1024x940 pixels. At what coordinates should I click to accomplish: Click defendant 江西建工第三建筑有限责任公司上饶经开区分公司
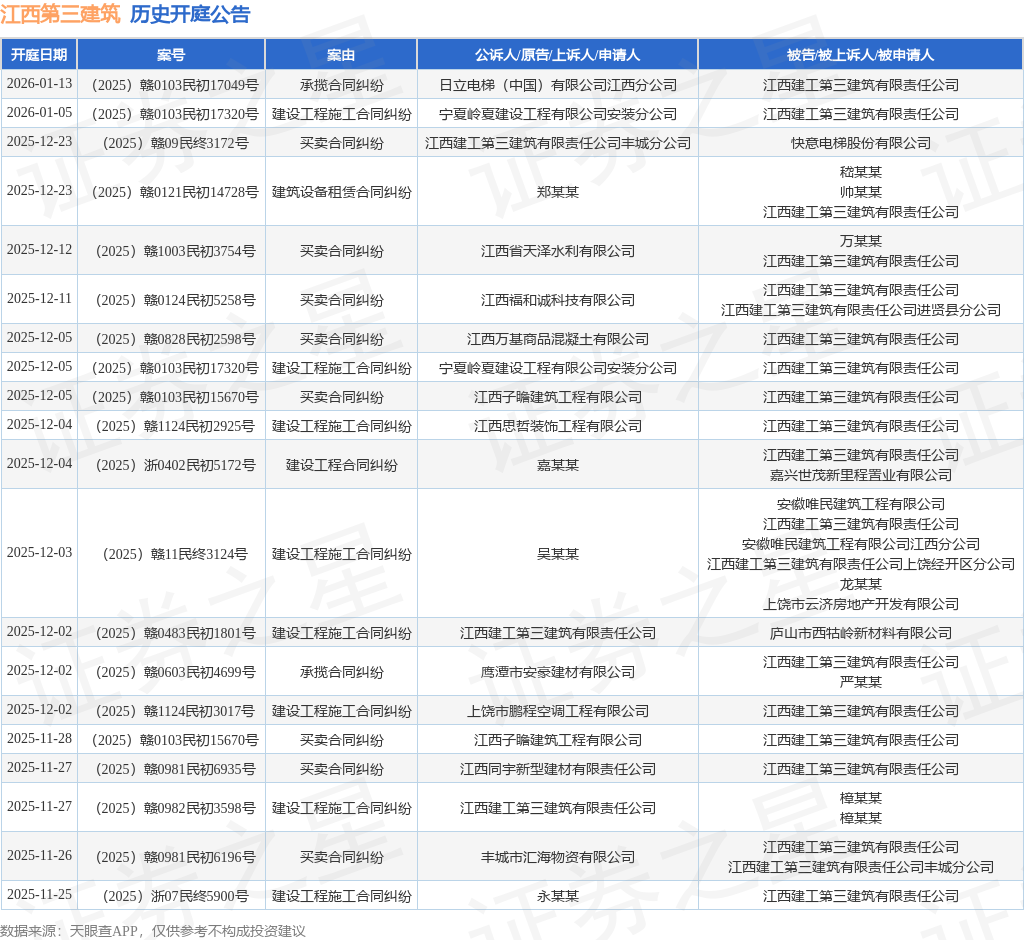pyautogui.click(x=861, y=564)
